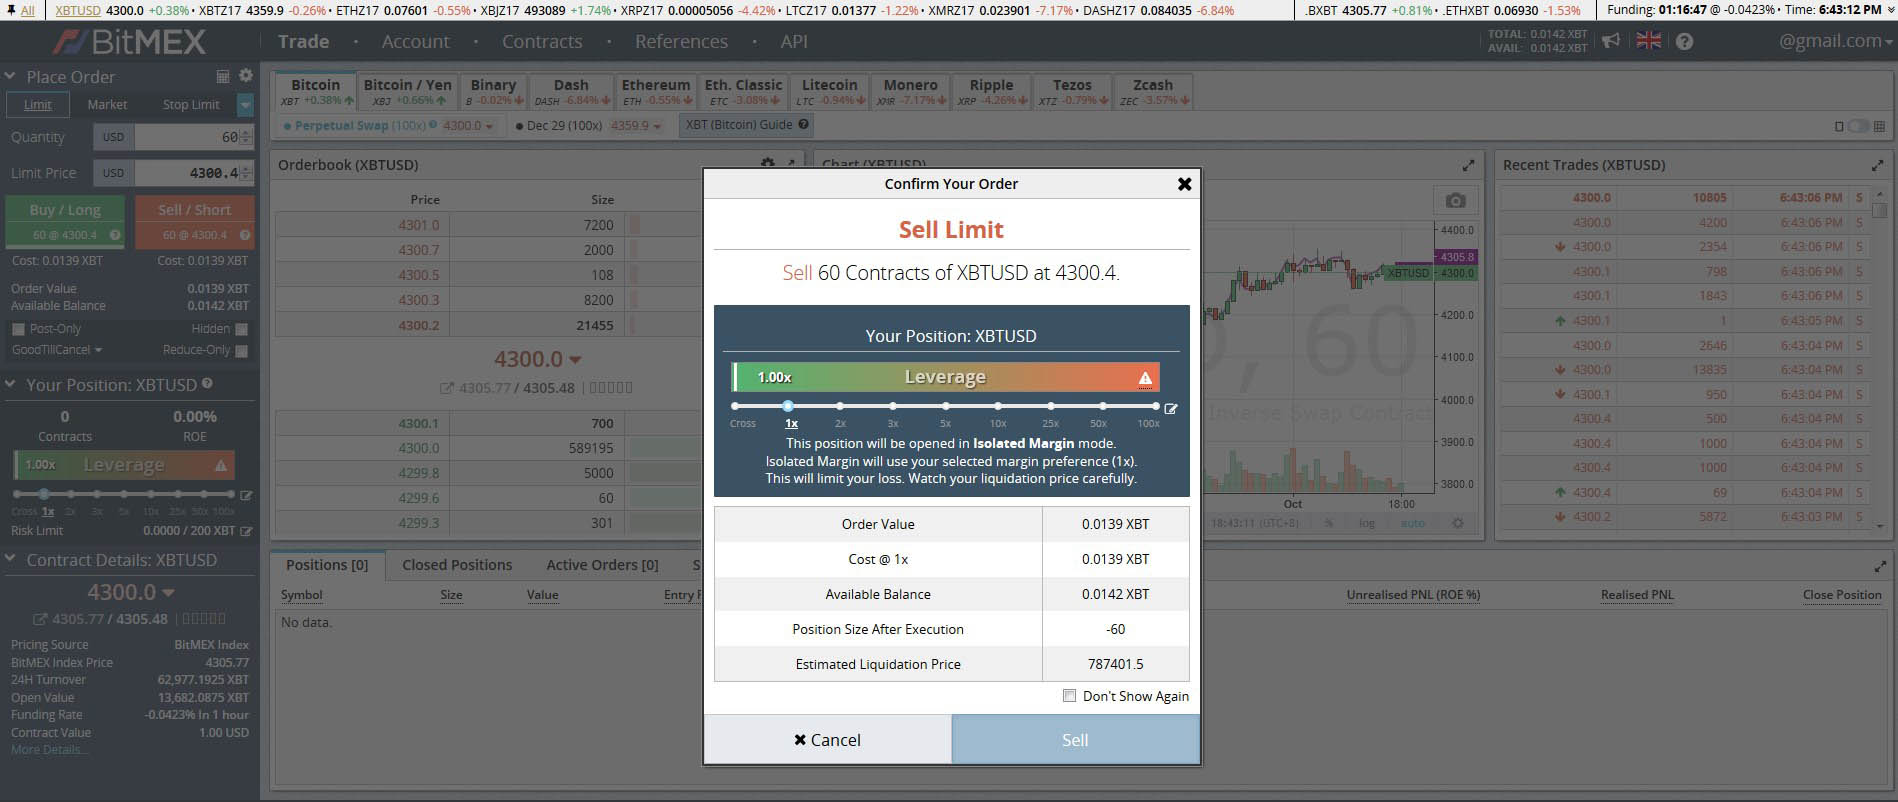Tick the Don't Show Again checkbox
1898x802 pixels.
coord(1069,695)
